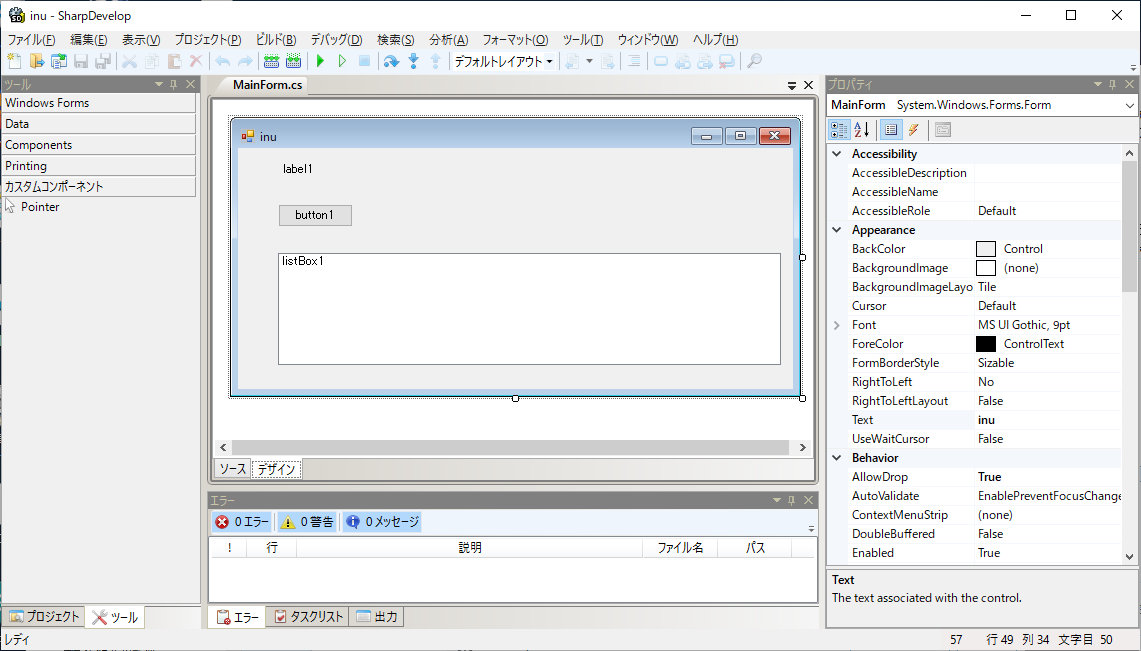The width and height of the screenshot is (1141, 651).
Task: Open the Windows Forms toolbox category
Action: [x=47, y=102]
